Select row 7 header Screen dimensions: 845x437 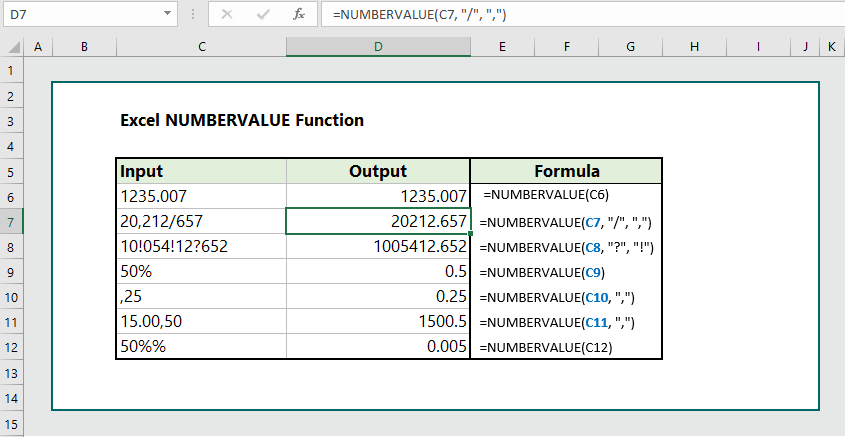pos(12,221)
